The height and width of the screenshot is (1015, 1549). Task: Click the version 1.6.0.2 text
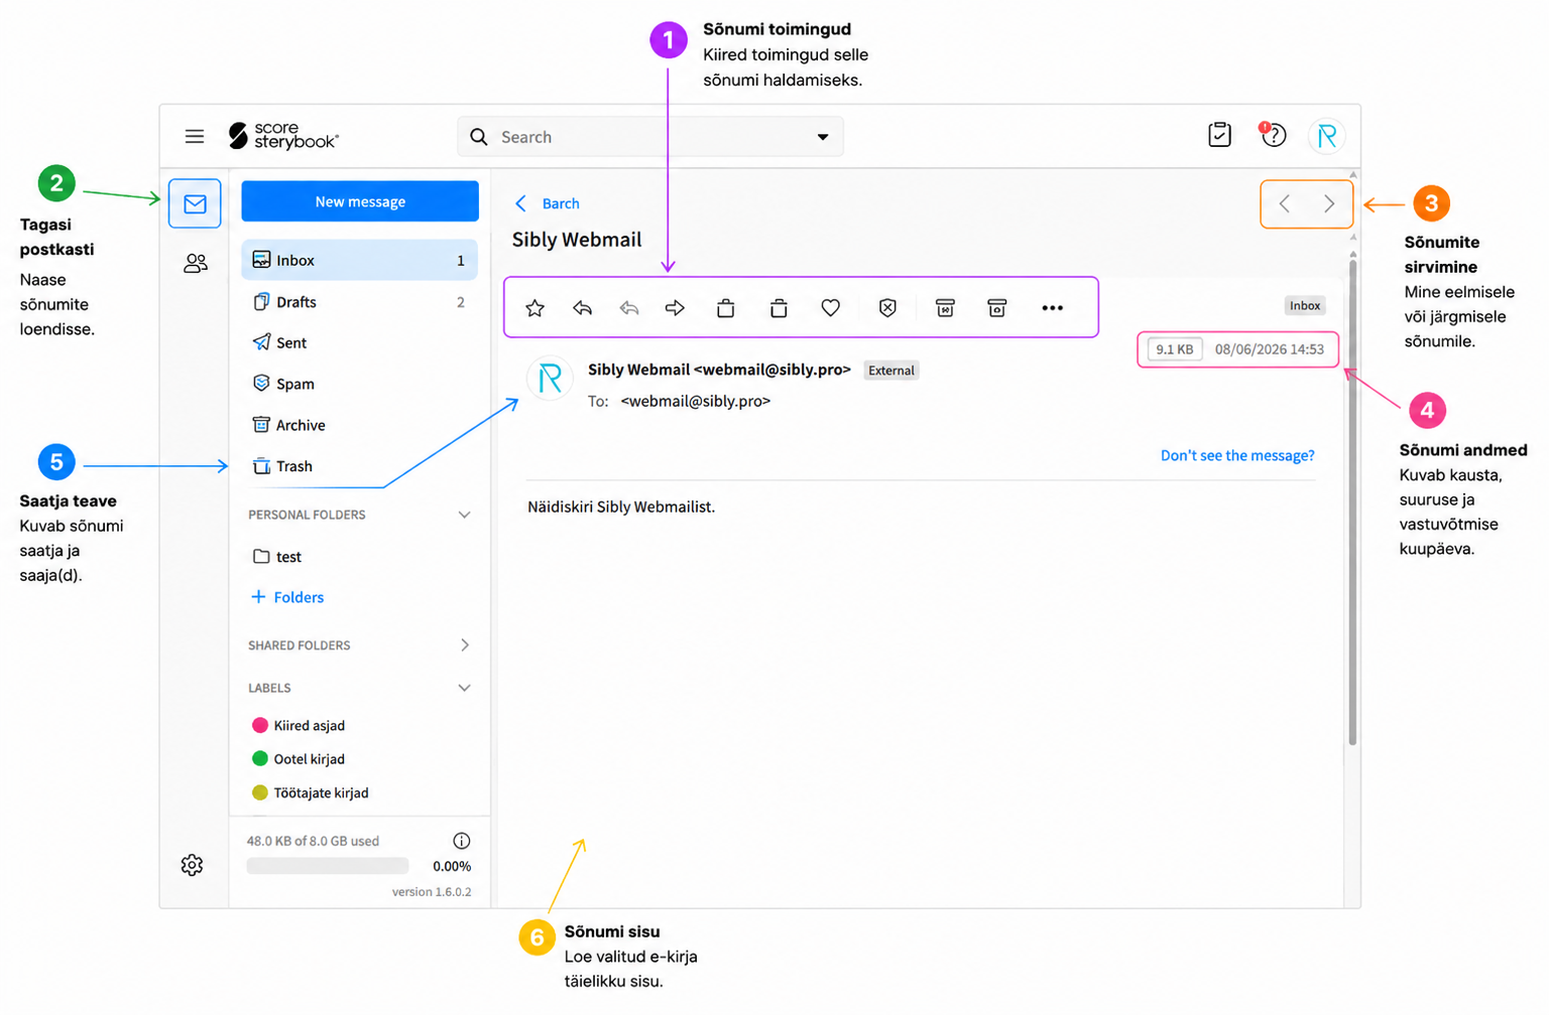(431, 892)
